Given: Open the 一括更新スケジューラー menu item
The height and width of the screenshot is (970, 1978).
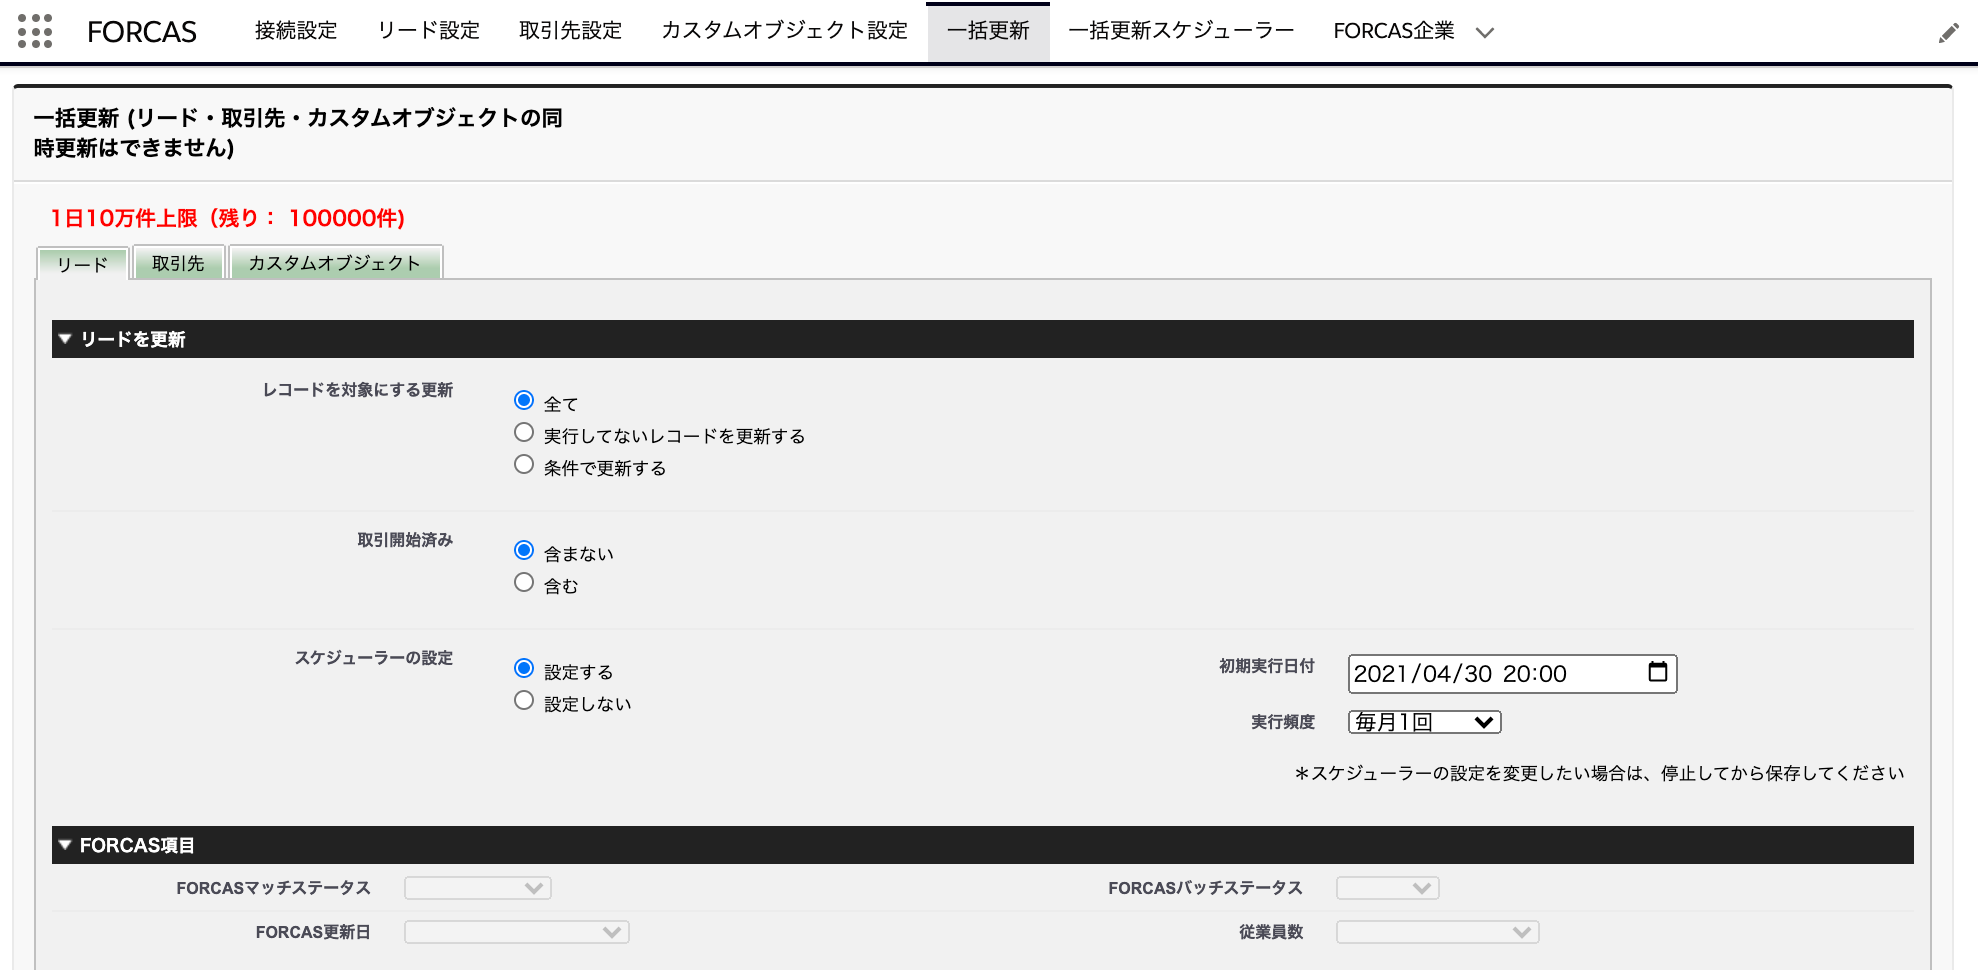Looking at the screenshot, I should pos(1180,31).
